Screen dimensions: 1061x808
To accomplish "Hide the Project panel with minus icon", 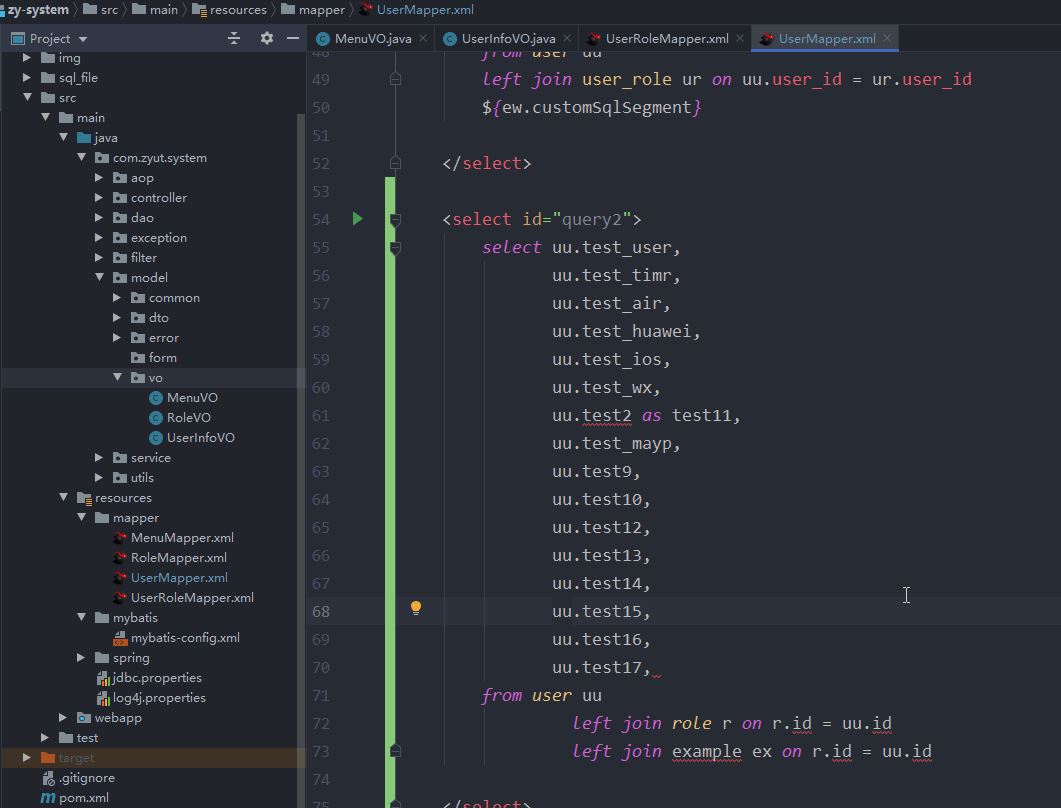I will tap(293, 39).
